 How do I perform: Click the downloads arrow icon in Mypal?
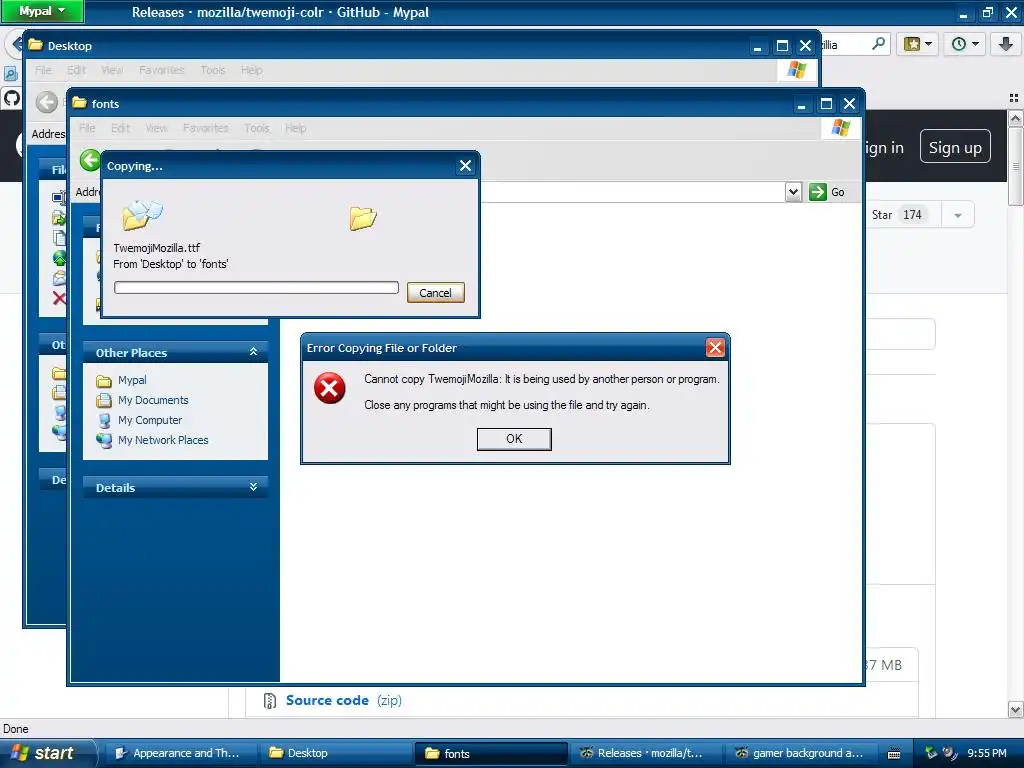[x=1005, y=44]
